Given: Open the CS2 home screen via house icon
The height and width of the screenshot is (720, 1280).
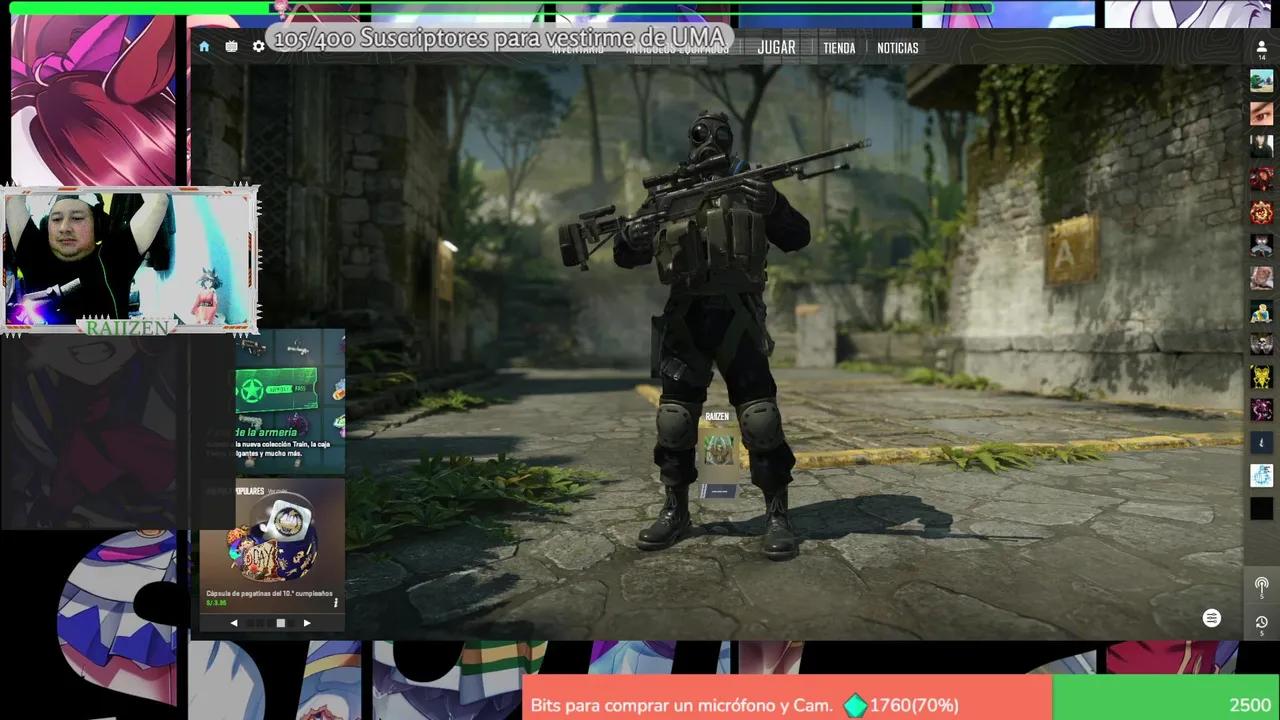Looking at the screenshot, I should (204, 46).
